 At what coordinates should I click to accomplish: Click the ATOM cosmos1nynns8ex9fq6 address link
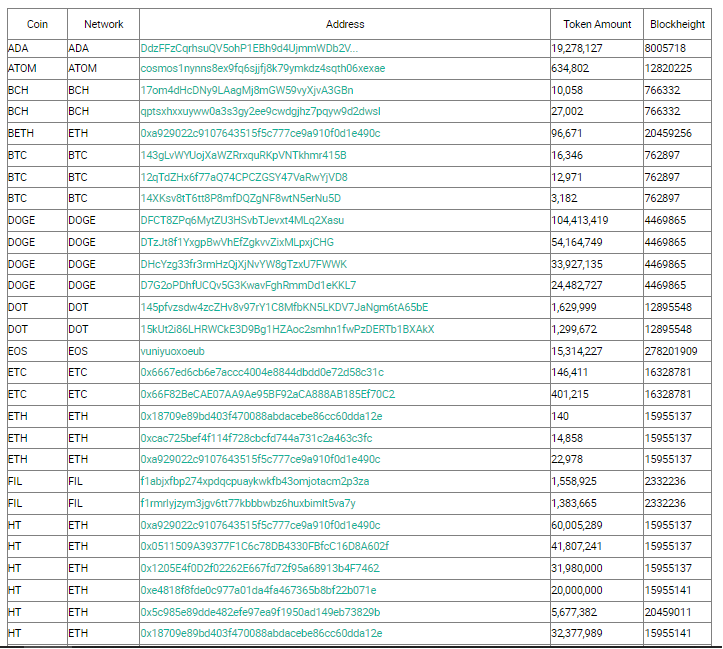(263, 68)
